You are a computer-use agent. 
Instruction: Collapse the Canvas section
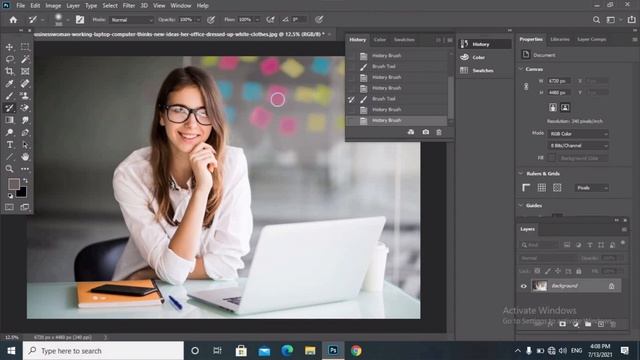tap(521, 69)
